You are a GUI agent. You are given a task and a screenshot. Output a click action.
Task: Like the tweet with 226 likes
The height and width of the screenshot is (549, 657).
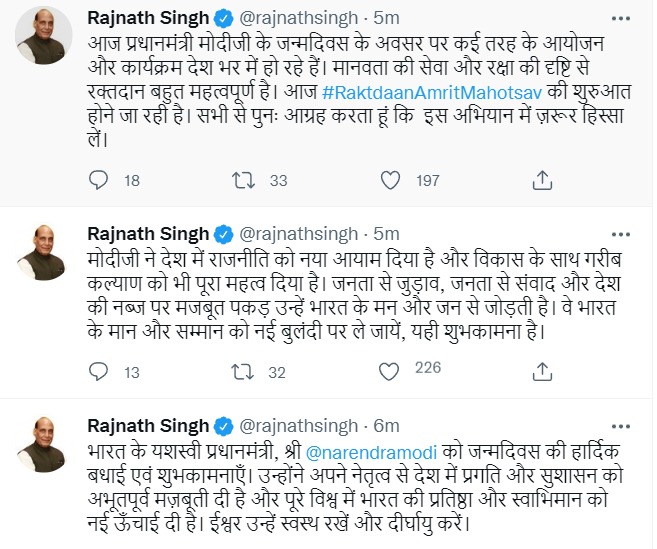tap(395, 373)
